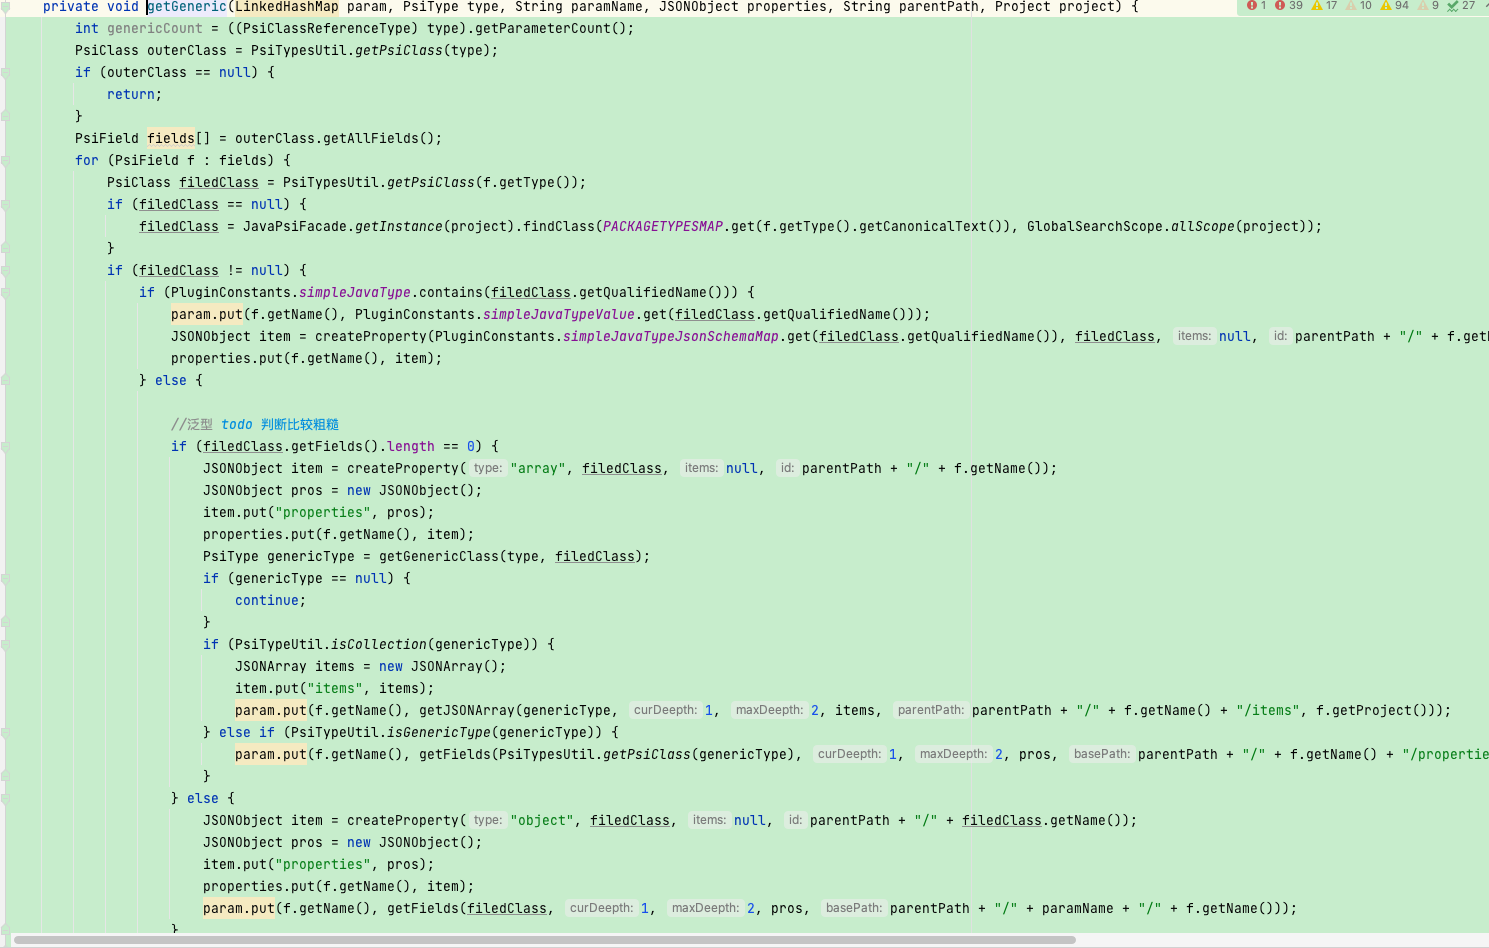
Task: Click the getGeneric method name in the signature
Action: 187,7
